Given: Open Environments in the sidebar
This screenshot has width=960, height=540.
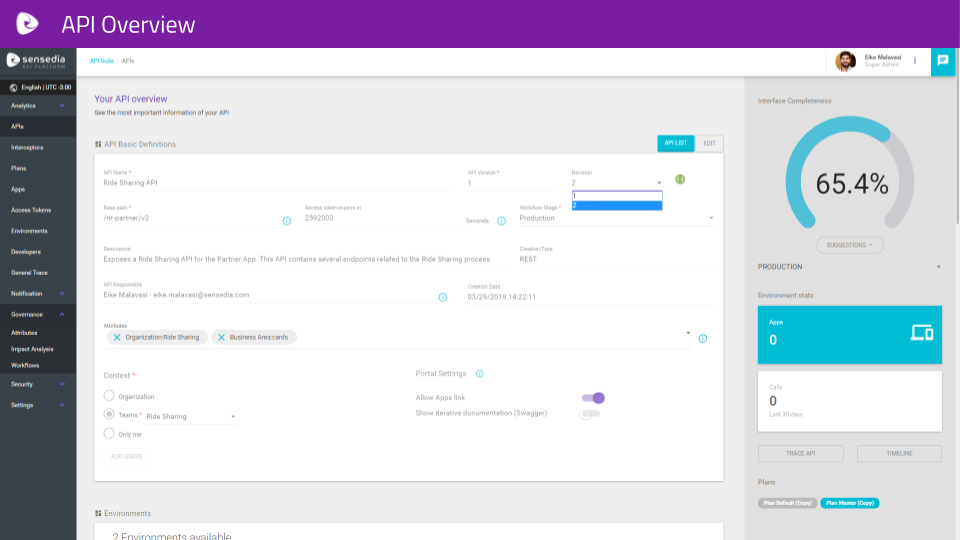Looking at the screenshot, I should coord(38,231).
